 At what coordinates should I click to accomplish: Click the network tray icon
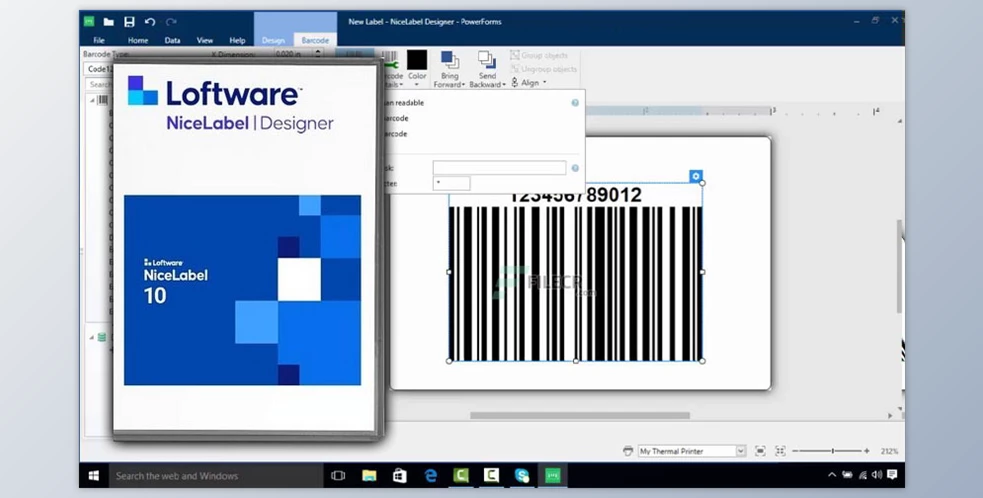[863, 475]
